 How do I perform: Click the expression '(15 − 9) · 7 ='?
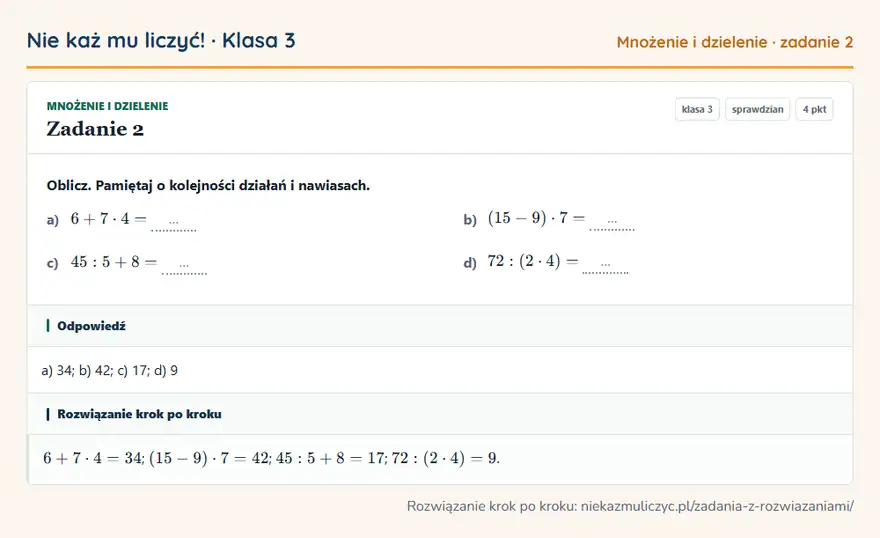tap(536, 218)
